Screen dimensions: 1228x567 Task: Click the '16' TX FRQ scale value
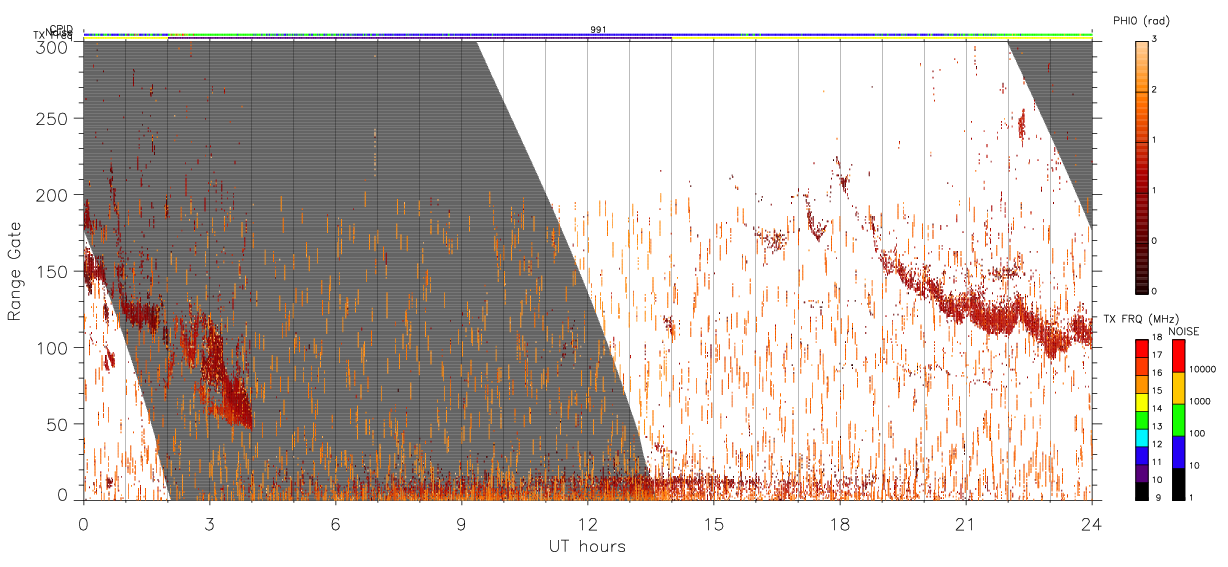pos(1158,374)
